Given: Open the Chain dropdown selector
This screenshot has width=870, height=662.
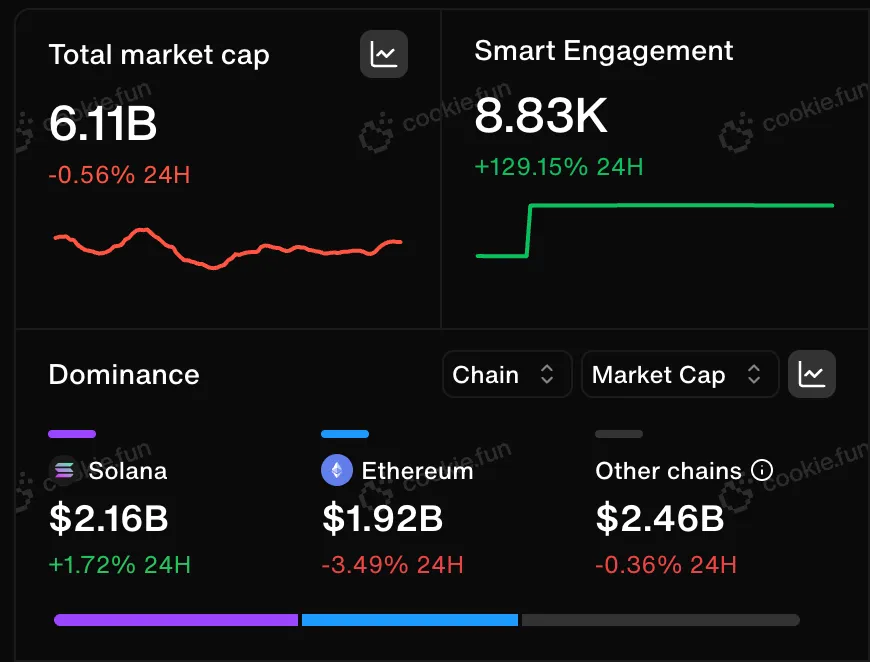Looking at the screenshot, I should point(506,375).
